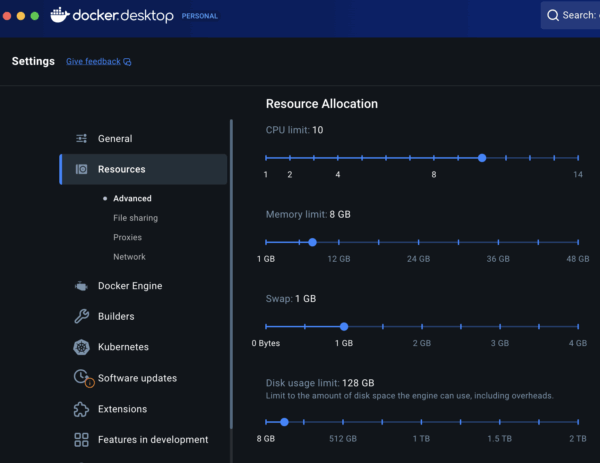
Task: Click the search magnifier icon
Action: coord(552,16)
